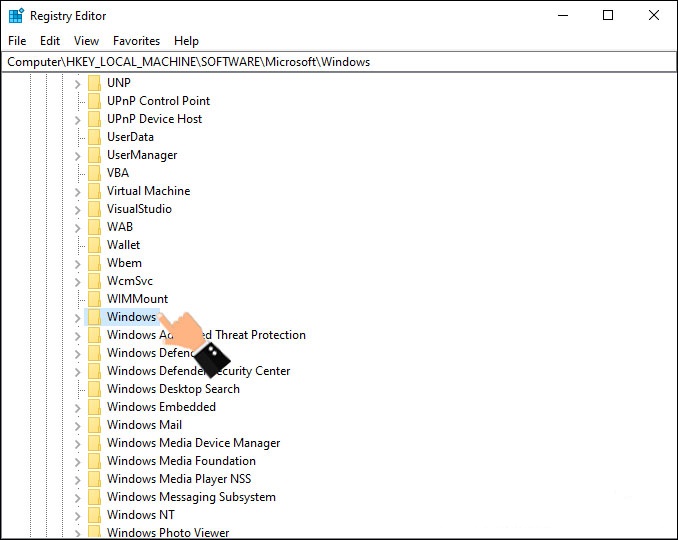This screenshot has width=678, height=540.
Task: Expand the Windows NT key
Action: [x=77, y=515]
